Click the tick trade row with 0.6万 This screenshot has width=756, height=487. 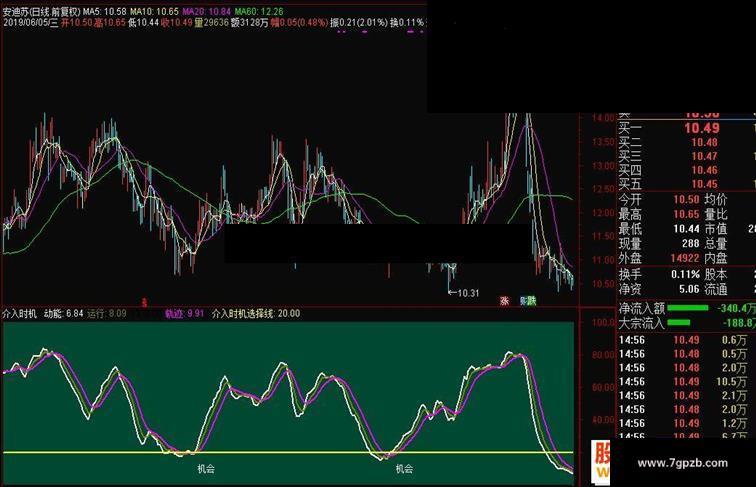(x=683, y=340)
